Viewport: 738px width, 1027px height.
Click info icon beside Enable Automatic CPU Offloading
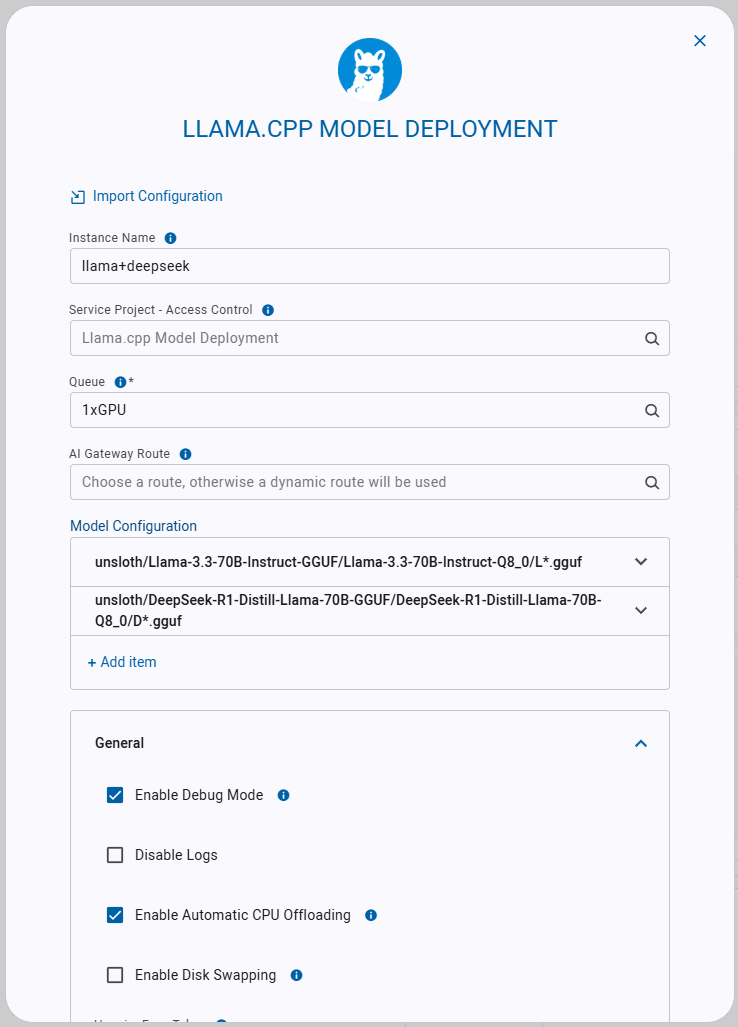click(x=371, y=915)
